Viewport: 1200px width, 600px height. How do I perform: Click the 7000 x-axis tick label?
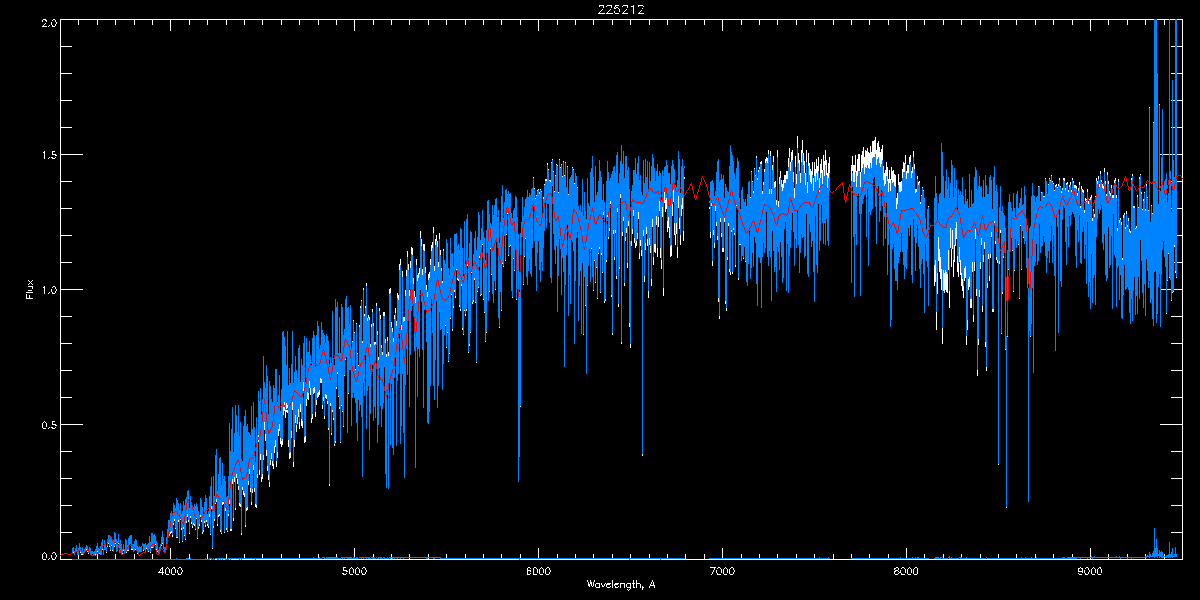722,571
